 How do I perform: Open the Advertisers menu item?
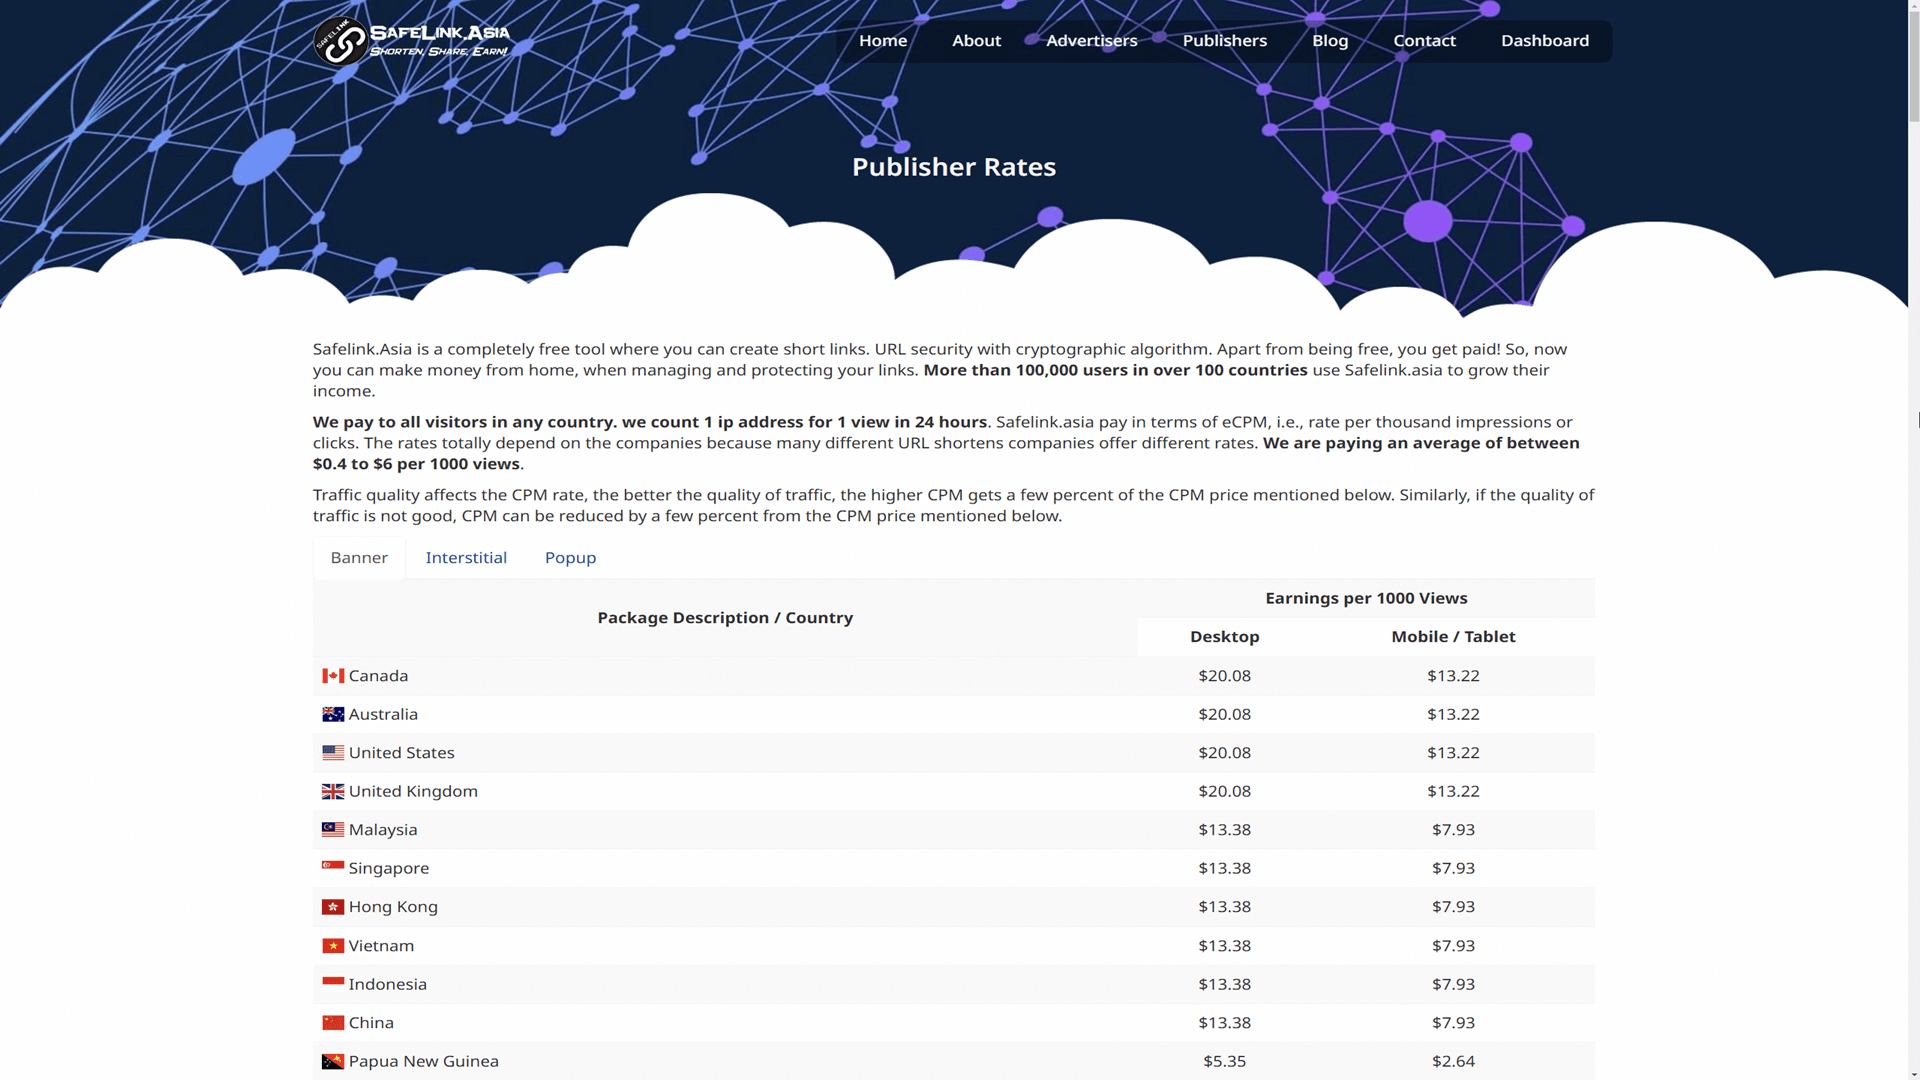pyautogui.click(x=1091, y=41)
